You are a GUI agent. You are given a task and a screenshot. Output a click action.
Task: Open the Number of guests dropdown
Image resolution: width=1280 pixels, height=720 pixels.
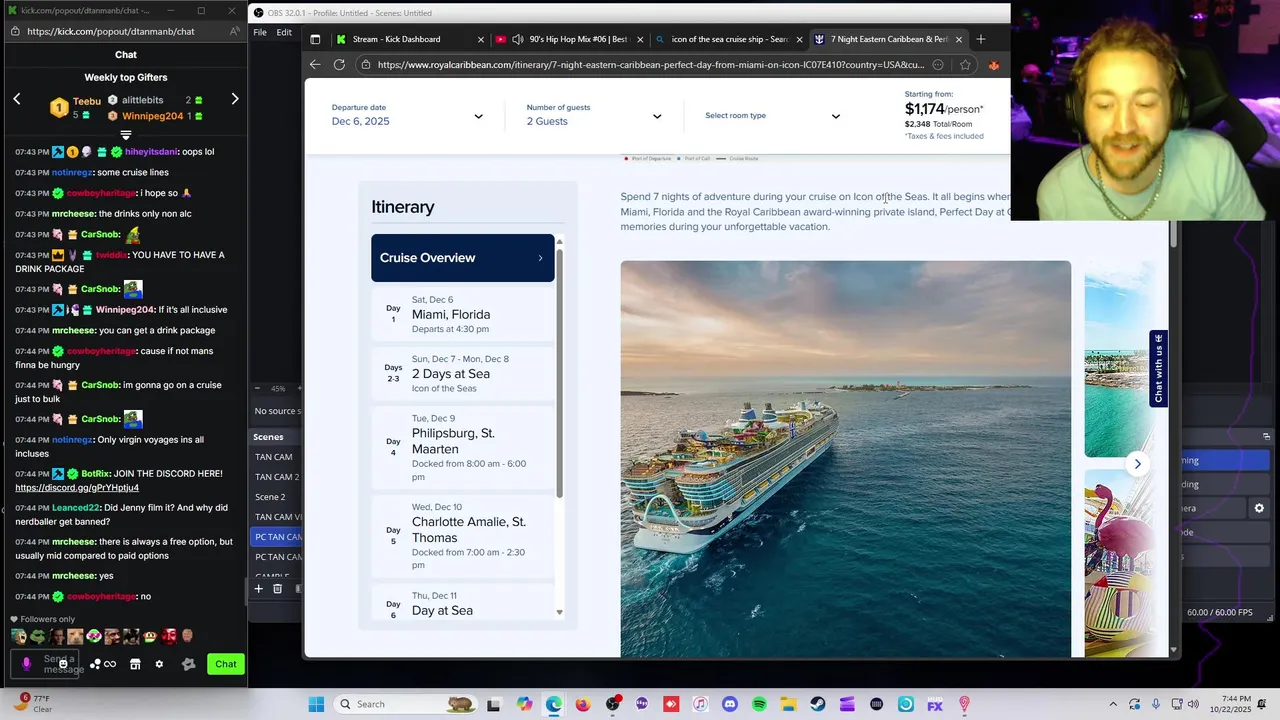[594, 116]
